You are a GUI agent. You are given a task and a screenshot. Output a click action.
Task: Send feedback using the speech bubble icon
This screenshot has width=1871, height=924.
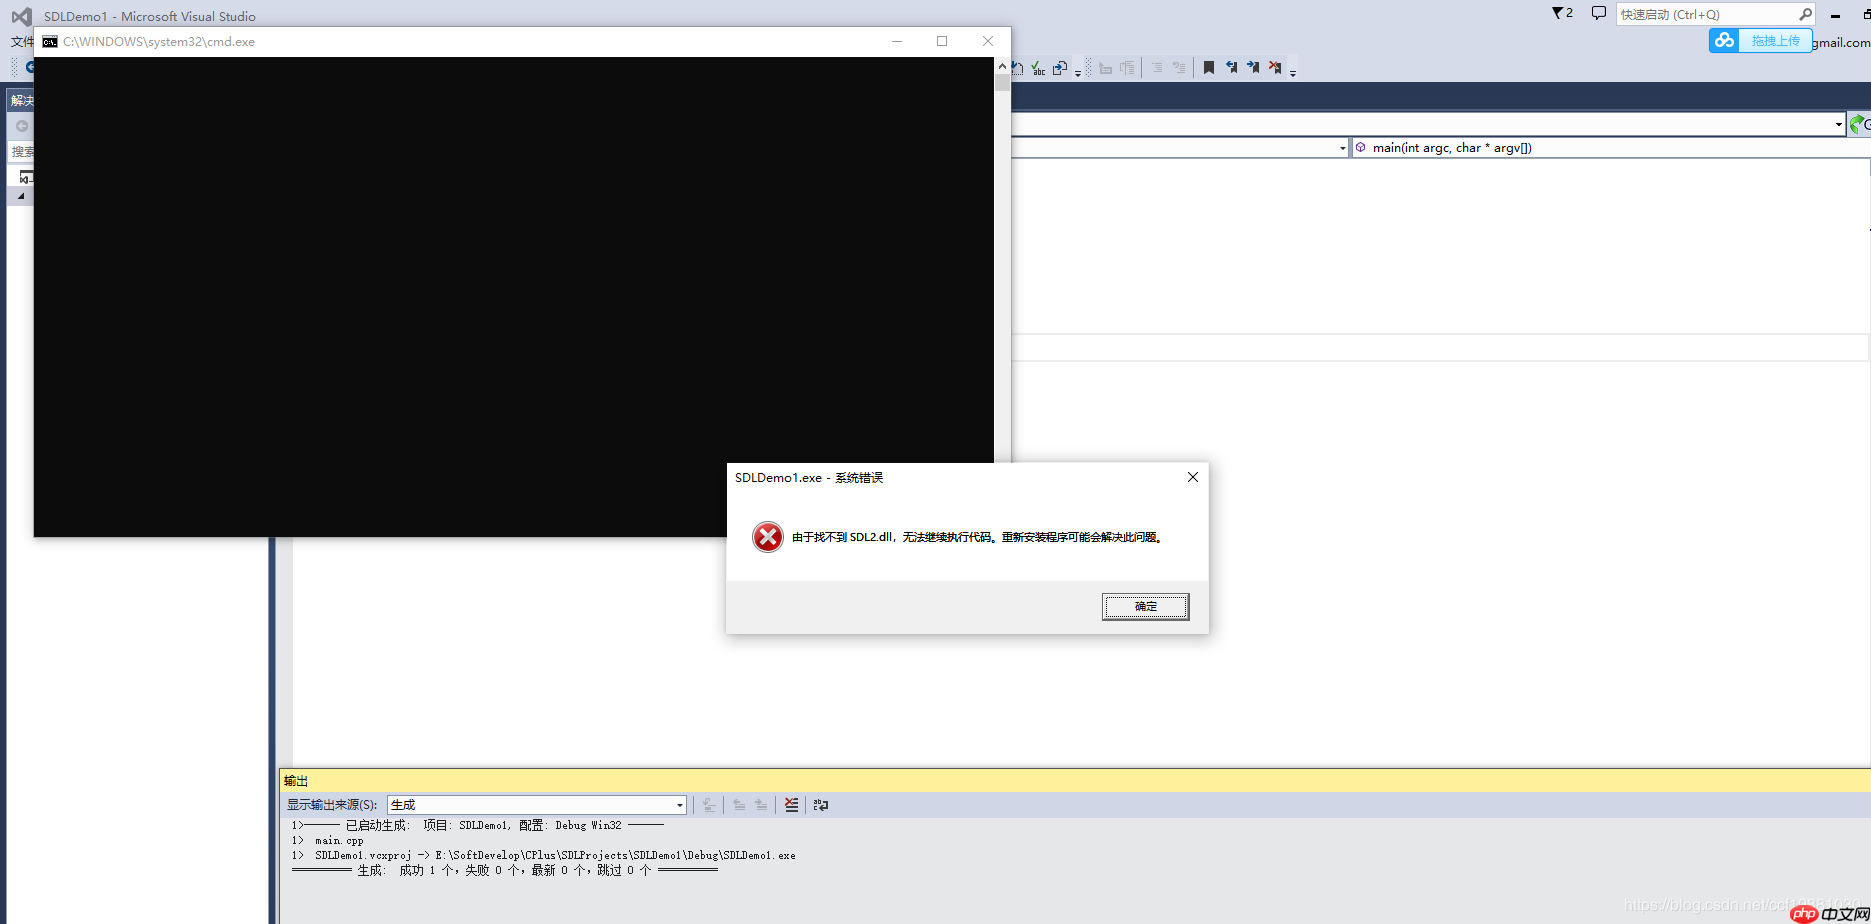point(1598,13)
